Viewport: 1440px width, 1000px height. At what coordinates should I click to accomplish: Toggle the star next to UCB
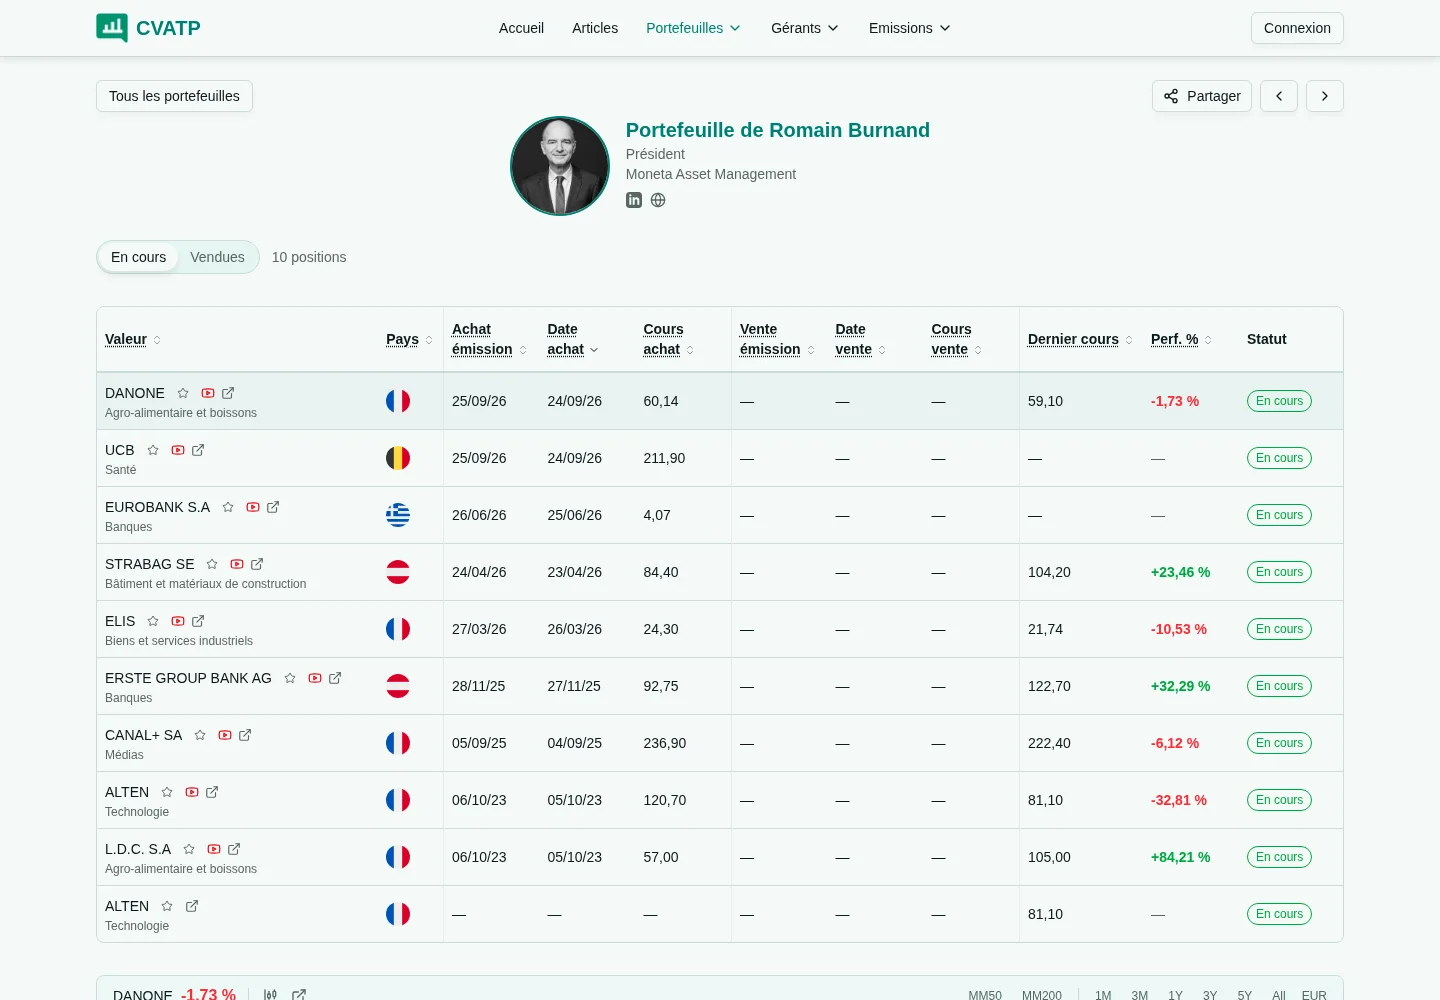(153, 450)
